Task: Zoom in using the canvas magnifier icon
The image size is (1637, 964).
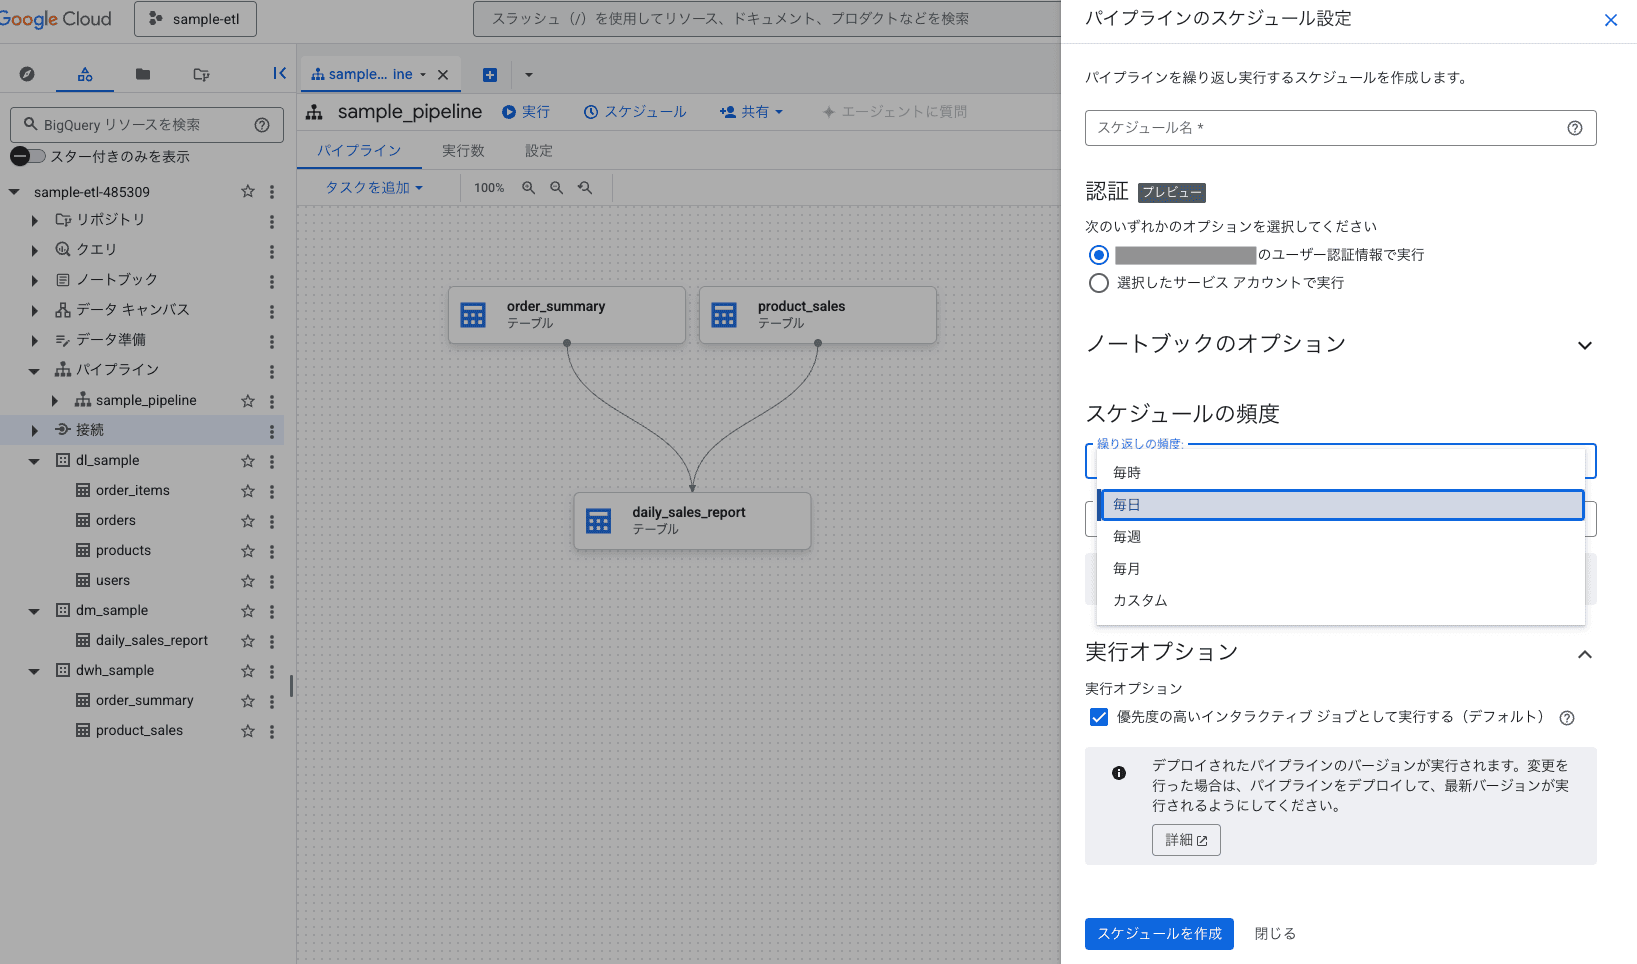Action: click(528, 187)
